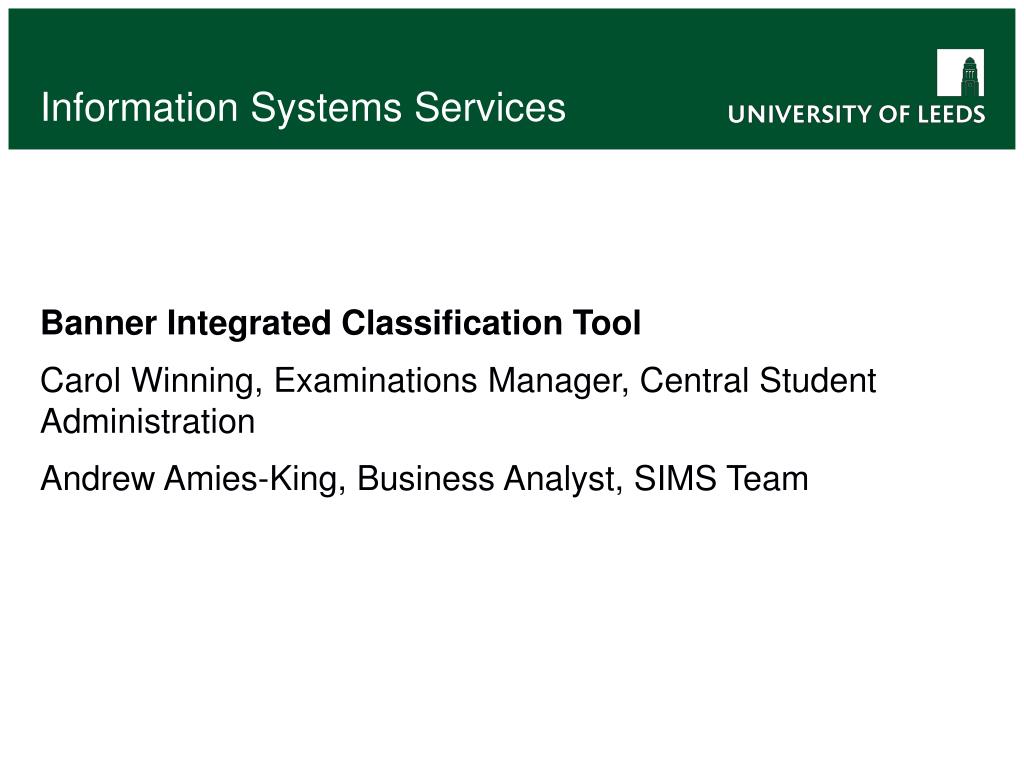Click the Central Student text

click(x=758, y=380)
